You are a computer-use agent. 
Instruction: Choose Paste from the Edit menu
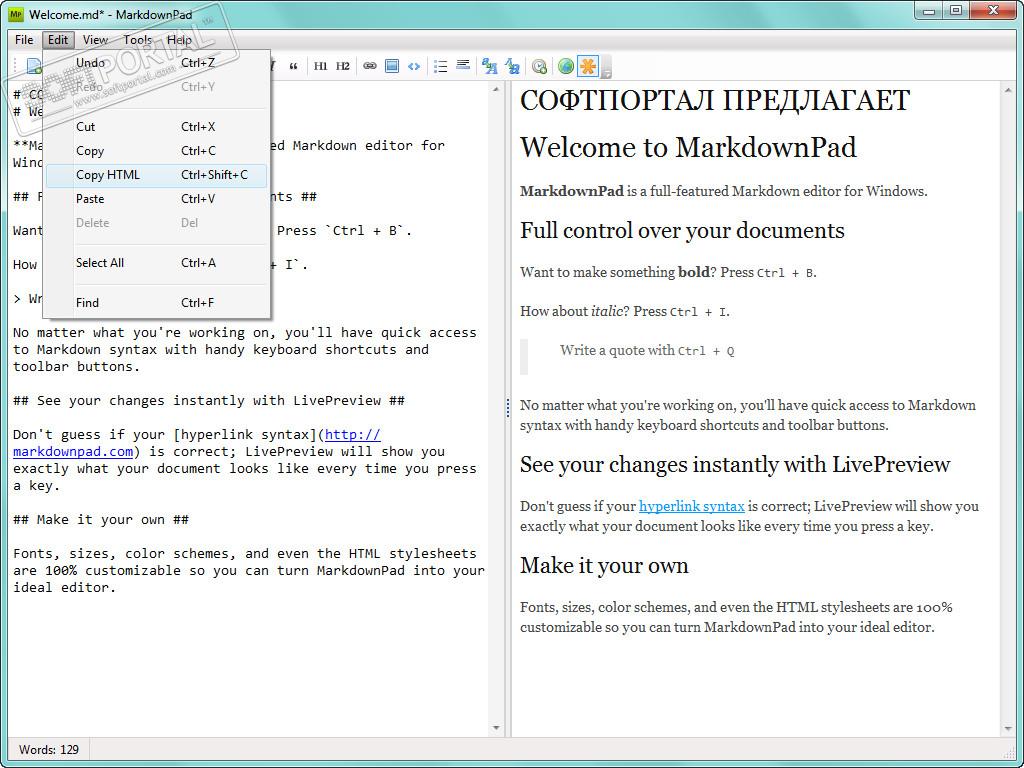(x=157, y=199)
